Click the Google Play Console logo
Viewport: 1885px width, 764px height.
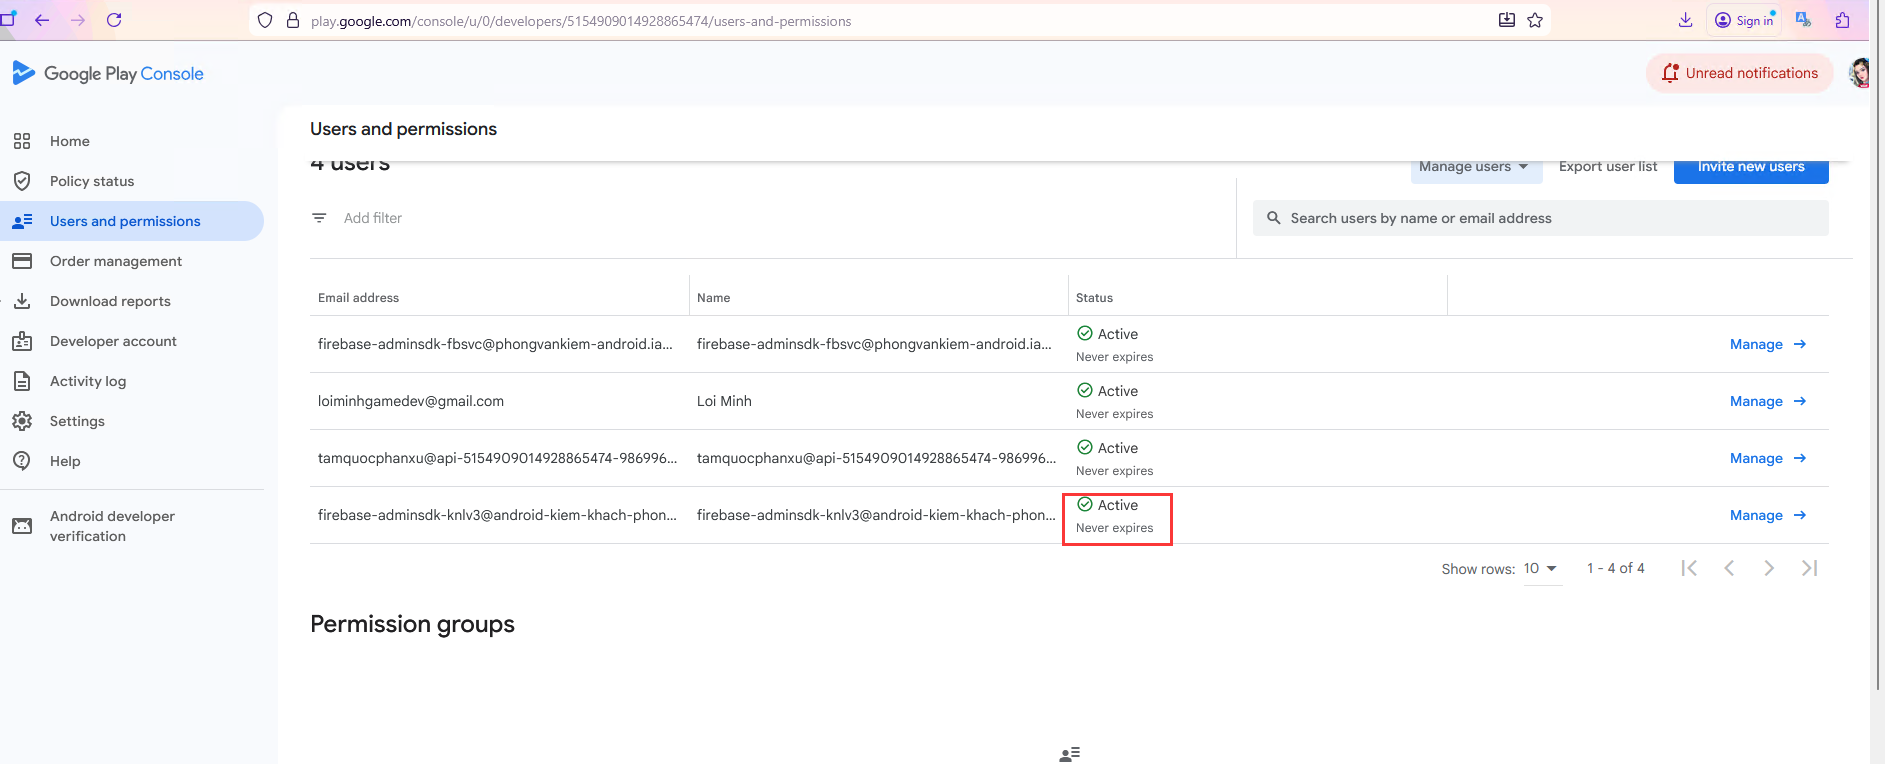[108, 73]
